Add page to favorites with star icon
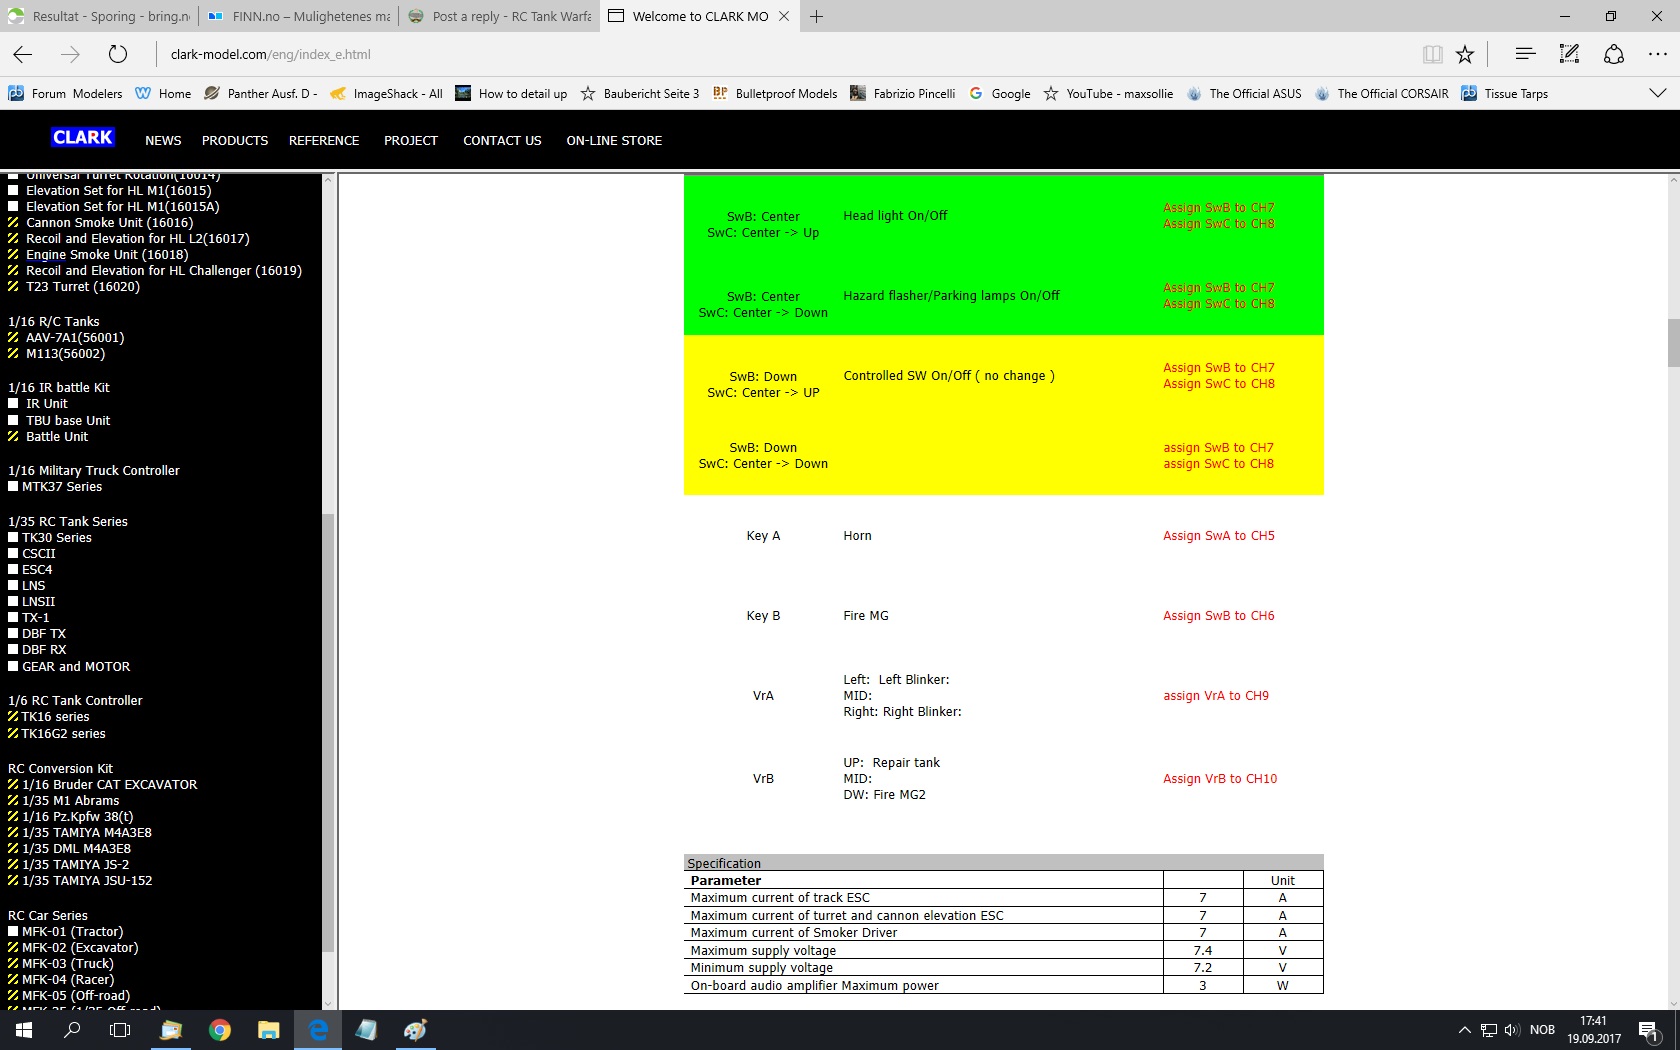The image size is (1680, 1050). 1465,54
